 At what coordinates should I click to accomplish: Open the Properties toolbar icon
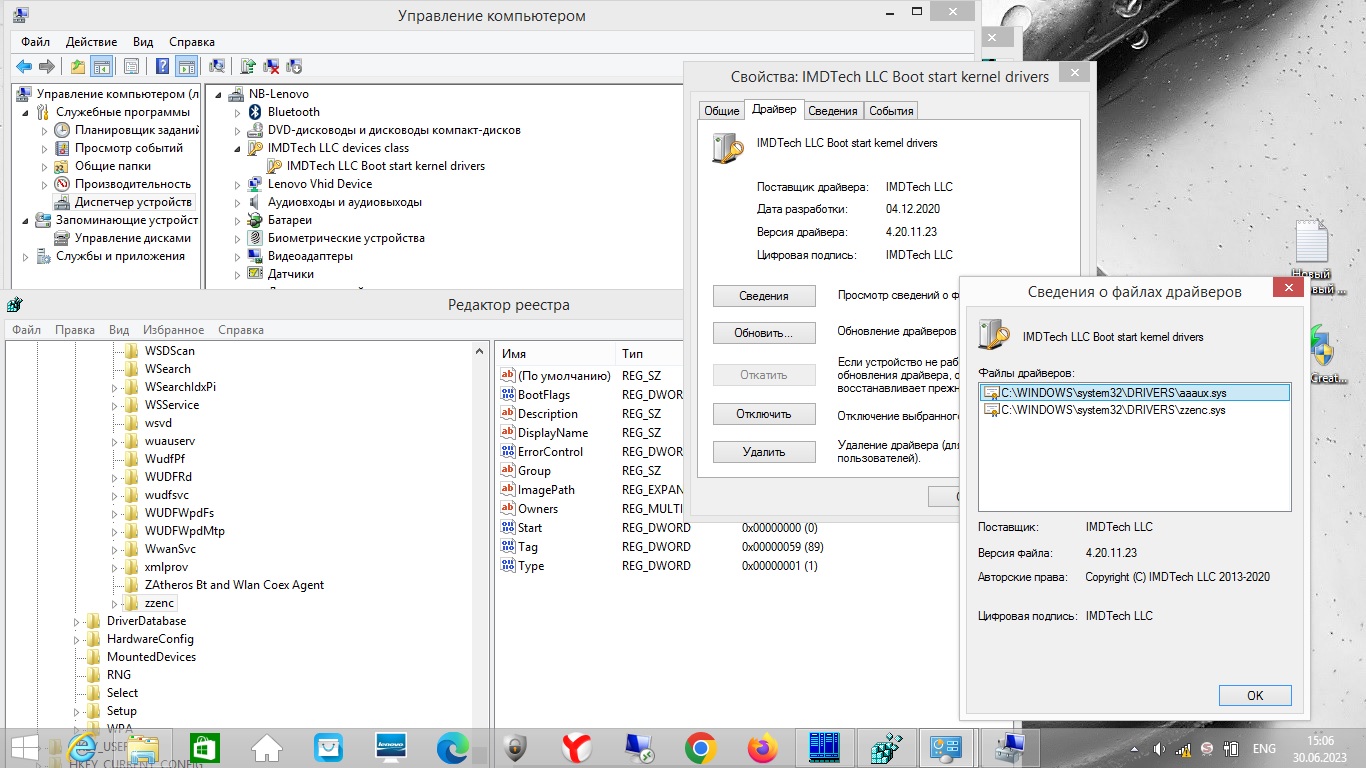pos(131,67)
